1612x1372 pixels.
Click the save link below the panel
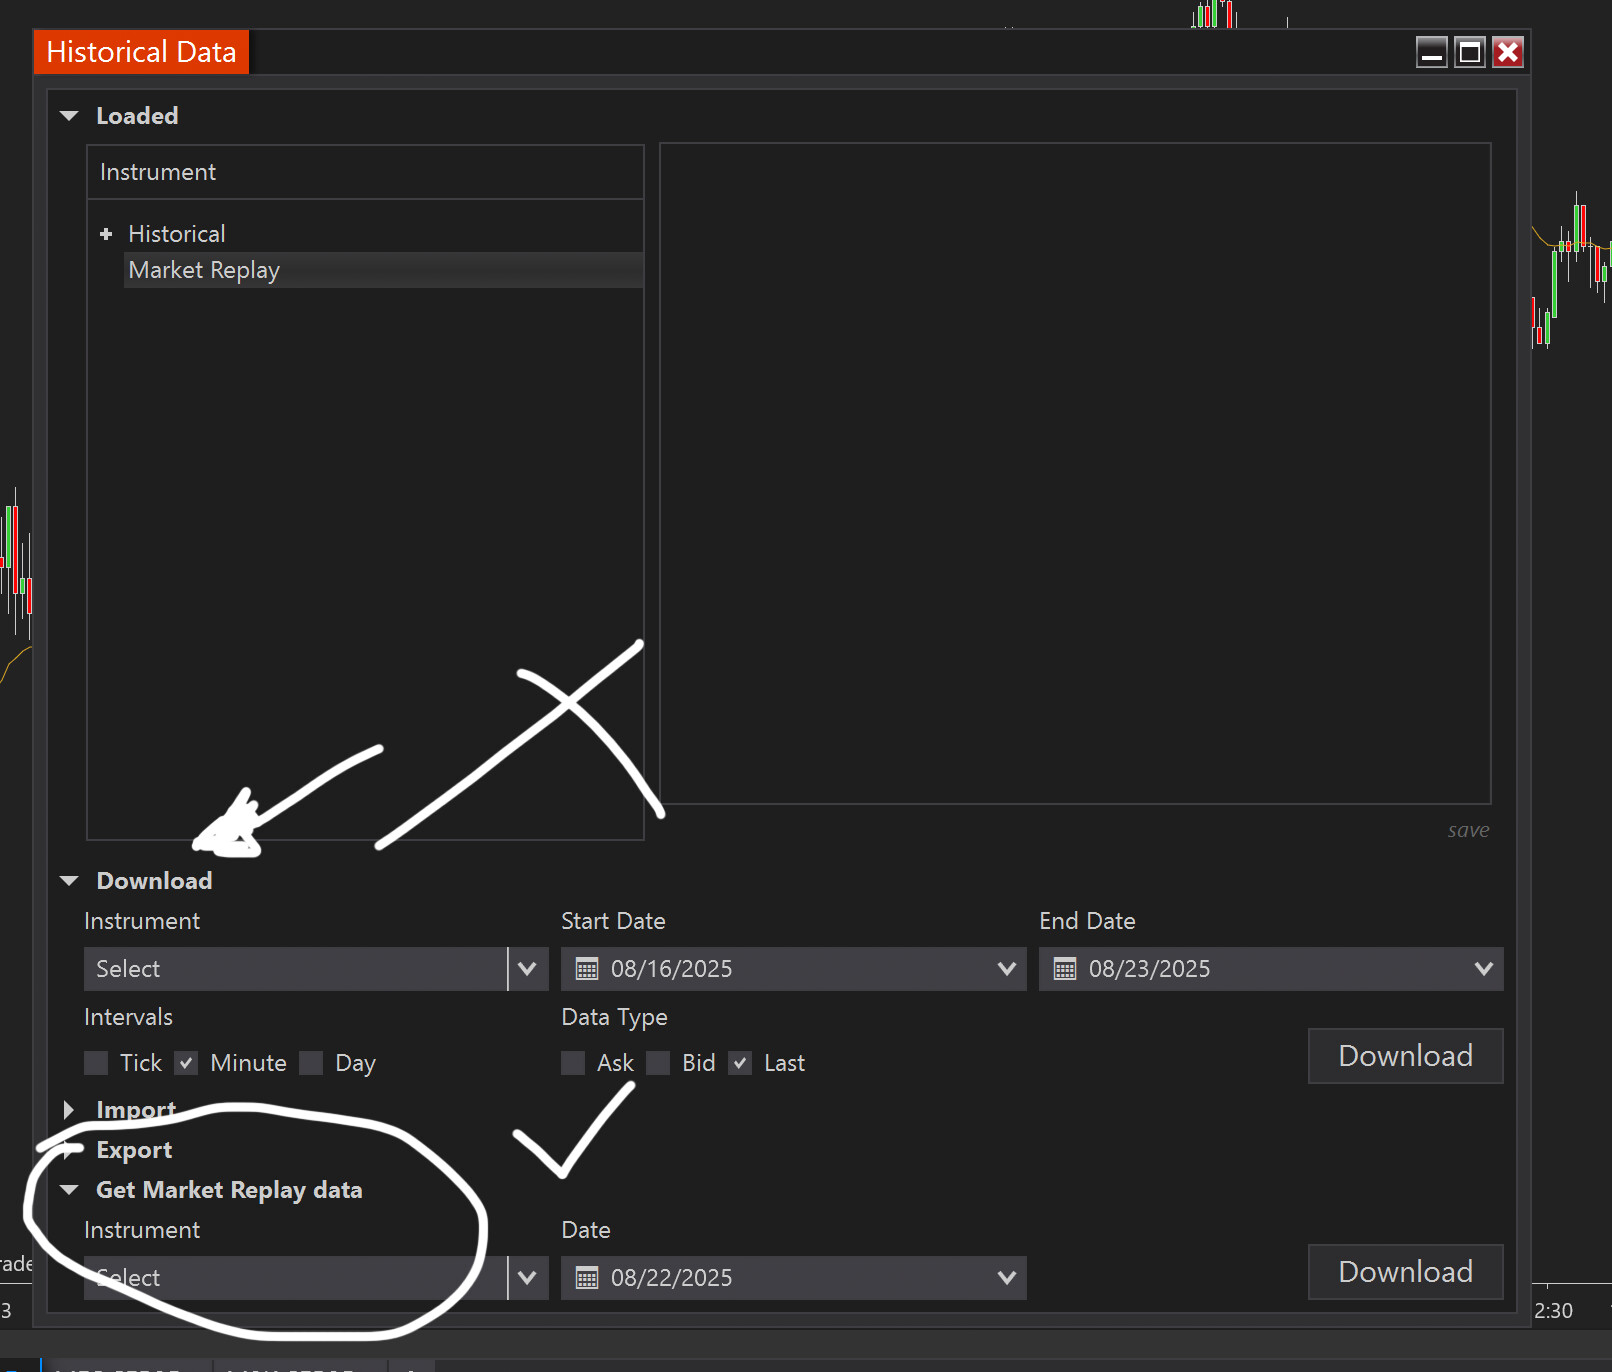1468,830
